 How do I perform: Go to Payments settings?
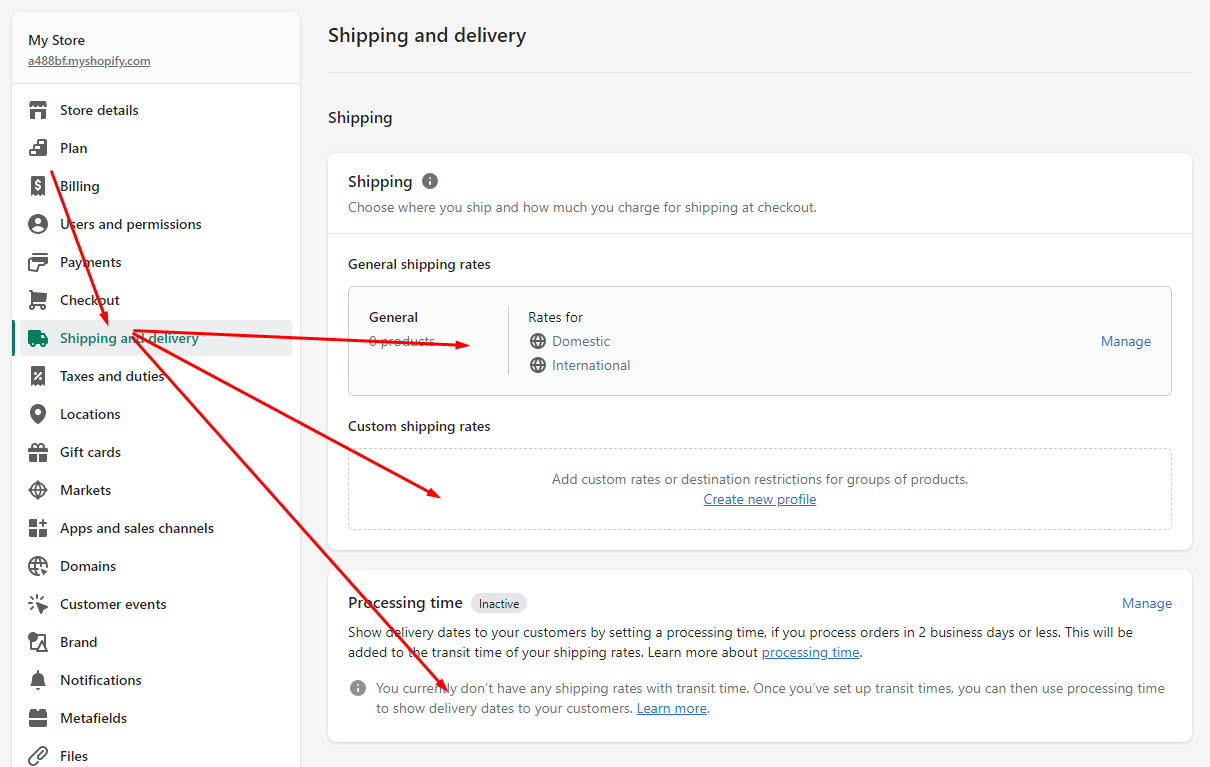(x=91, y=262)
